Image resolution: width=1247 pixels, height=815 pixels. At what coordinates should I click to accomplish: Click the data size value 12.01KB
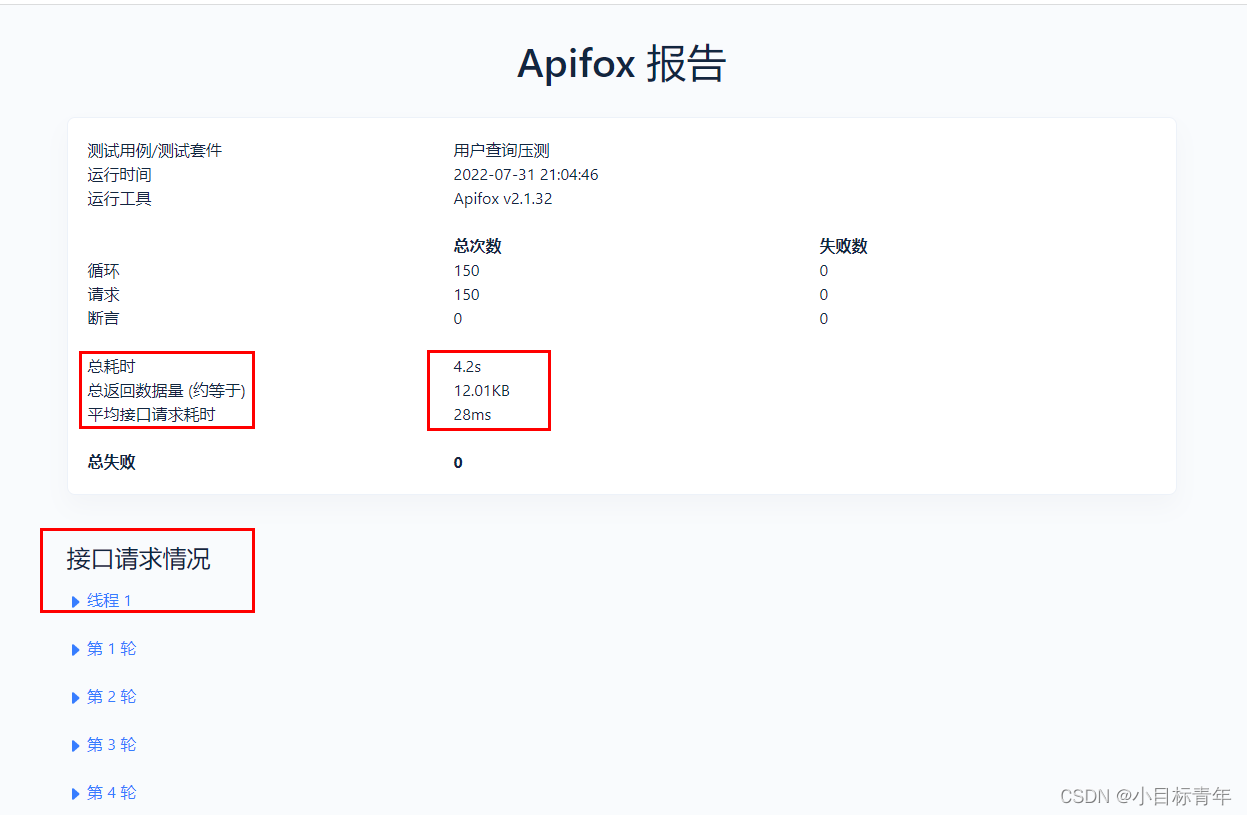482,391
